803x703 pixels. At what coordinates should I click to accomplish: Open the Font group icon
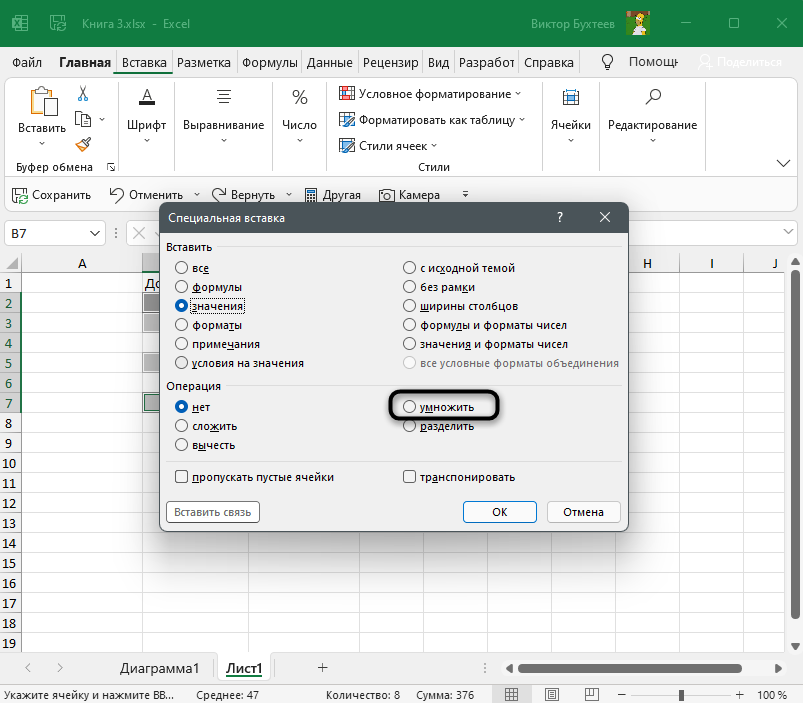(147, 98)
